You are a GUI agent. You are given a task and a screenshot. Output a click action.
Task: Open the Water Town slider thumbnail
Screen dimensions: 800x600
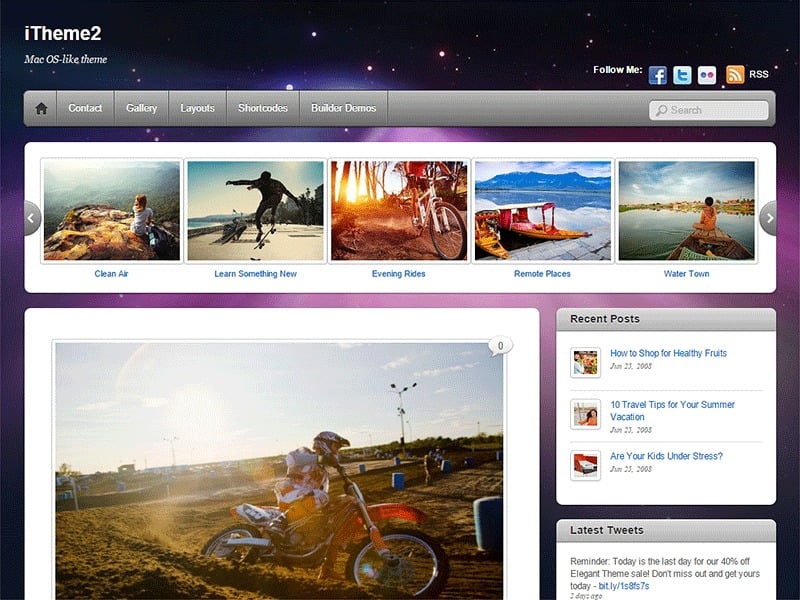pyautogui.click(x=687, y=211)
